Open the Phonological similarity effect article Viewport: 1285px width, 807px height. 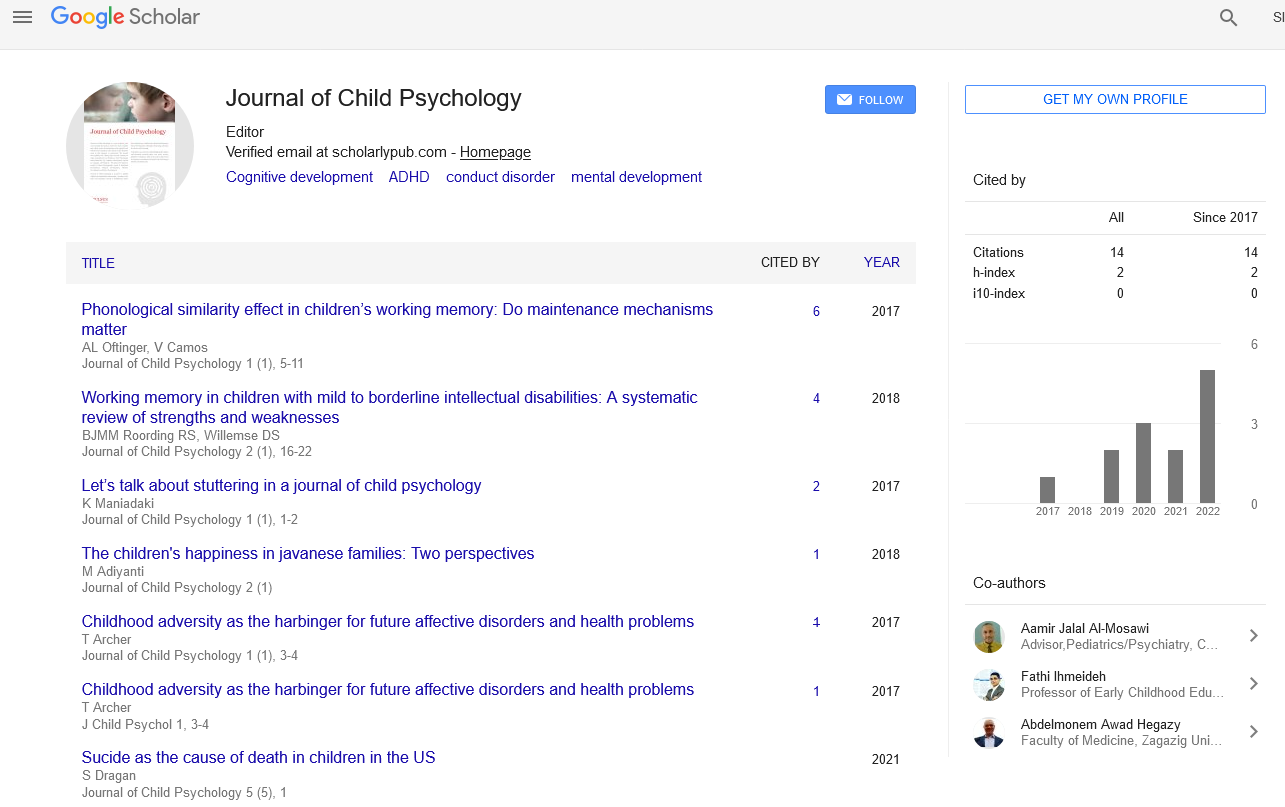[397, 319]
